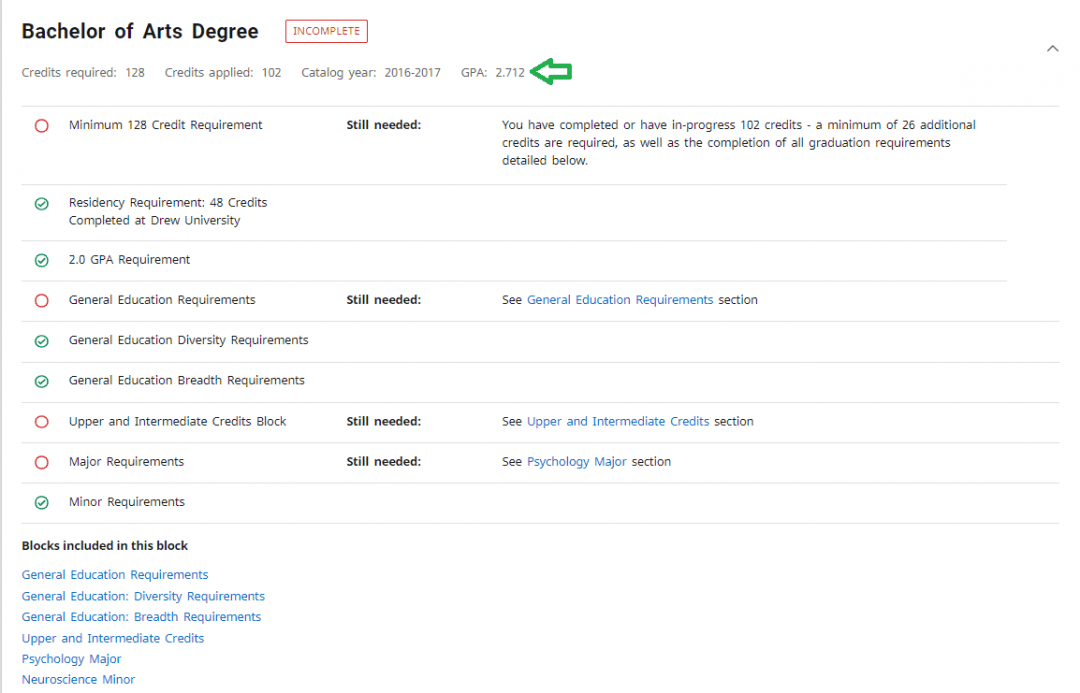Click the red circle next to General Education Requirements
The width and height of the screenshot is (1080, 693).
point(41,300)
